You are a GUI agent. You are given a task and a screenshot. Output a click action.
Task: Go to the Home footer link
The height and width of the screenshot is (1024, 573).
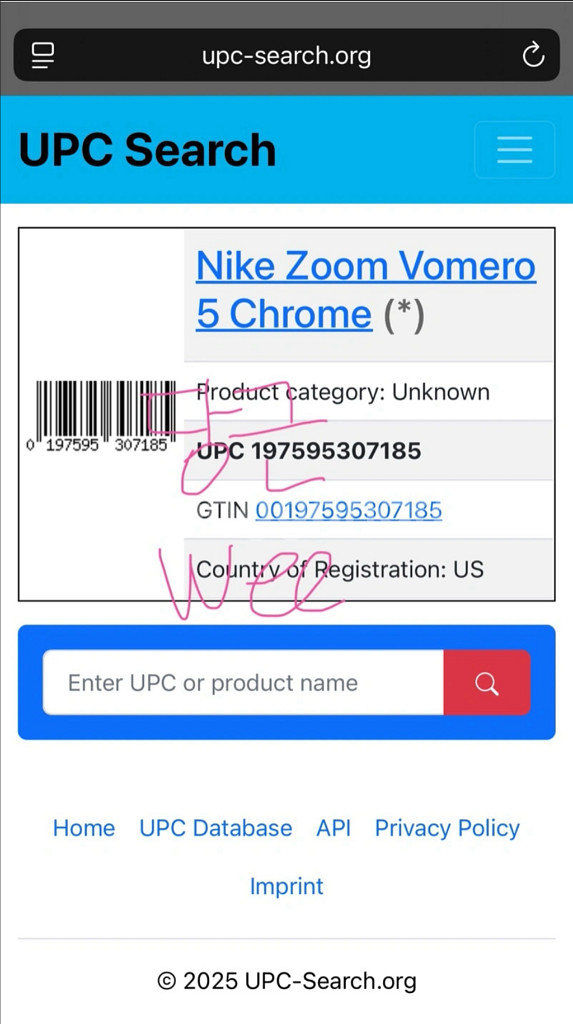click(x=84, y=828)
